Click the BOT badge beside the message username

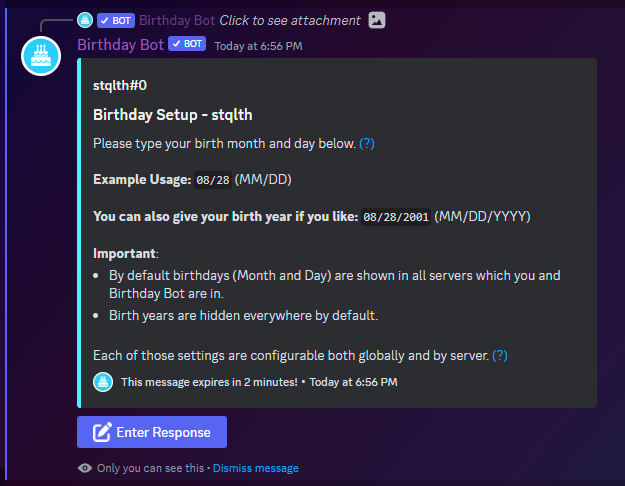point(187,44)
